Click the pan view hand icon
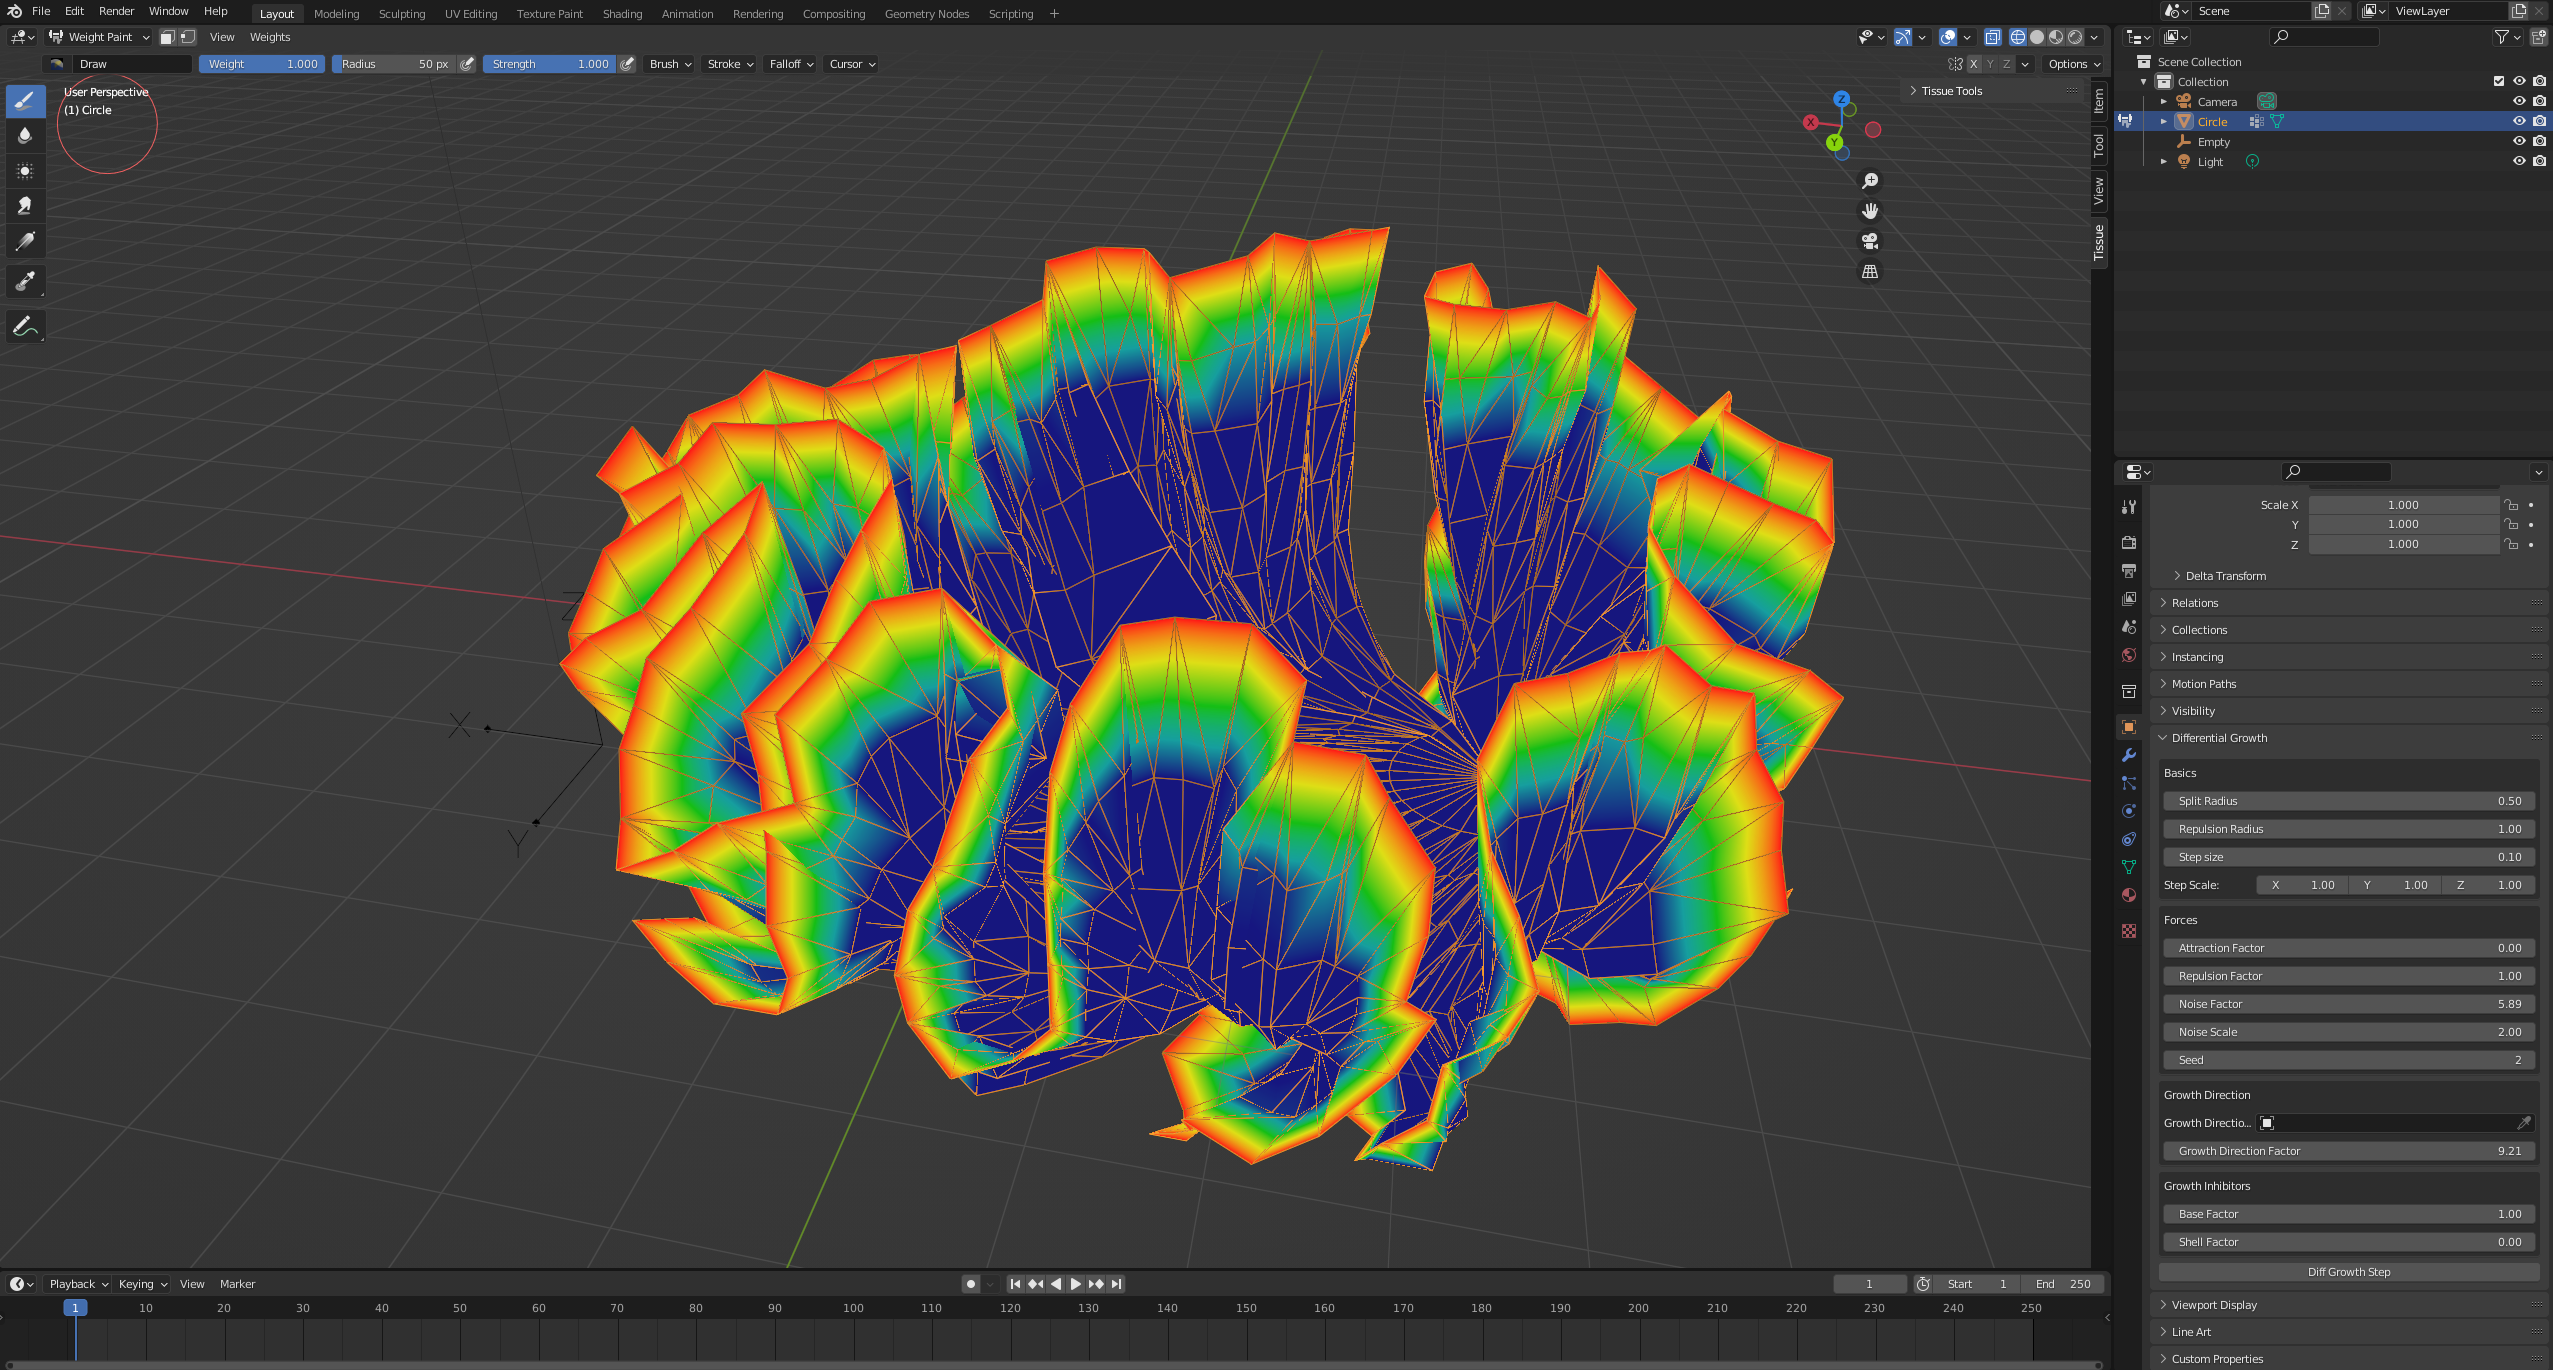Screen dimensions: 2553x1370 coord(1869,211)
